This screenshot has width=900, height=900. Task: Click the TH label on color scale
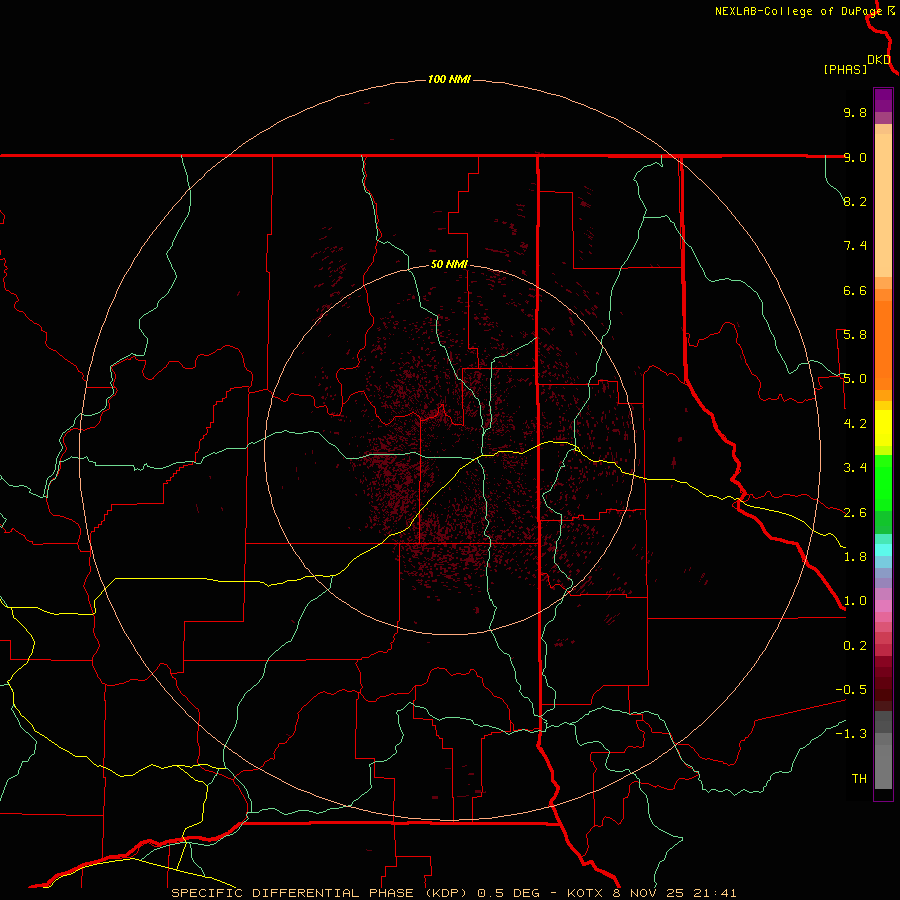click(x=859, y=779)
